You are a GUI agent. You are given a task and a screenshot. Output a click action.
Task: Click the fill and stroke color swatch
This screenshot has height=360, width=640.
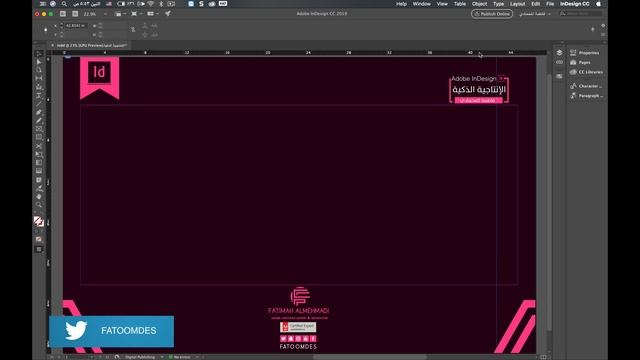coord(39,221)
